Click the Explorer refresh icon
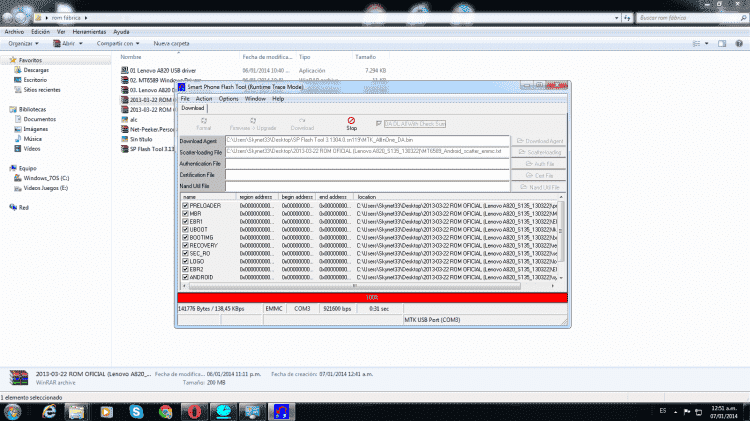The image size is (750, 421). (x=627, y=18)
